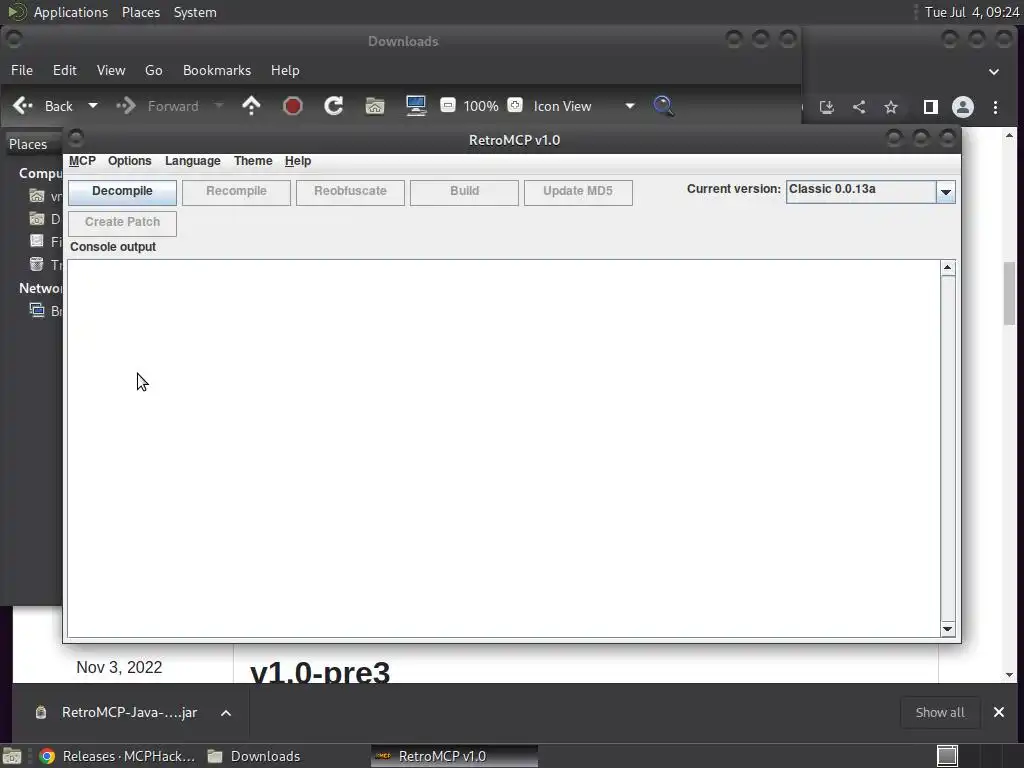The image size is (1024, 768).
Task: Click the Build button in RetroMCP
Action: coord(464,192)
